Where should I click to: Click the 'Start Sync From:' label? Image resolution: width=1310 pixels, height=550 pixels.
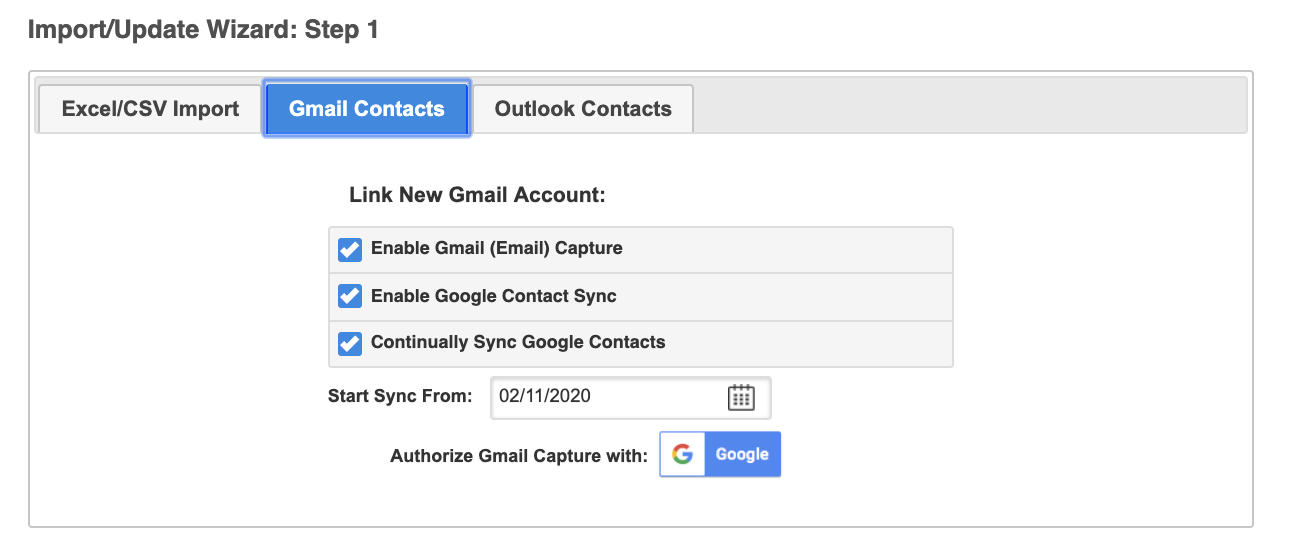point(400,396)
